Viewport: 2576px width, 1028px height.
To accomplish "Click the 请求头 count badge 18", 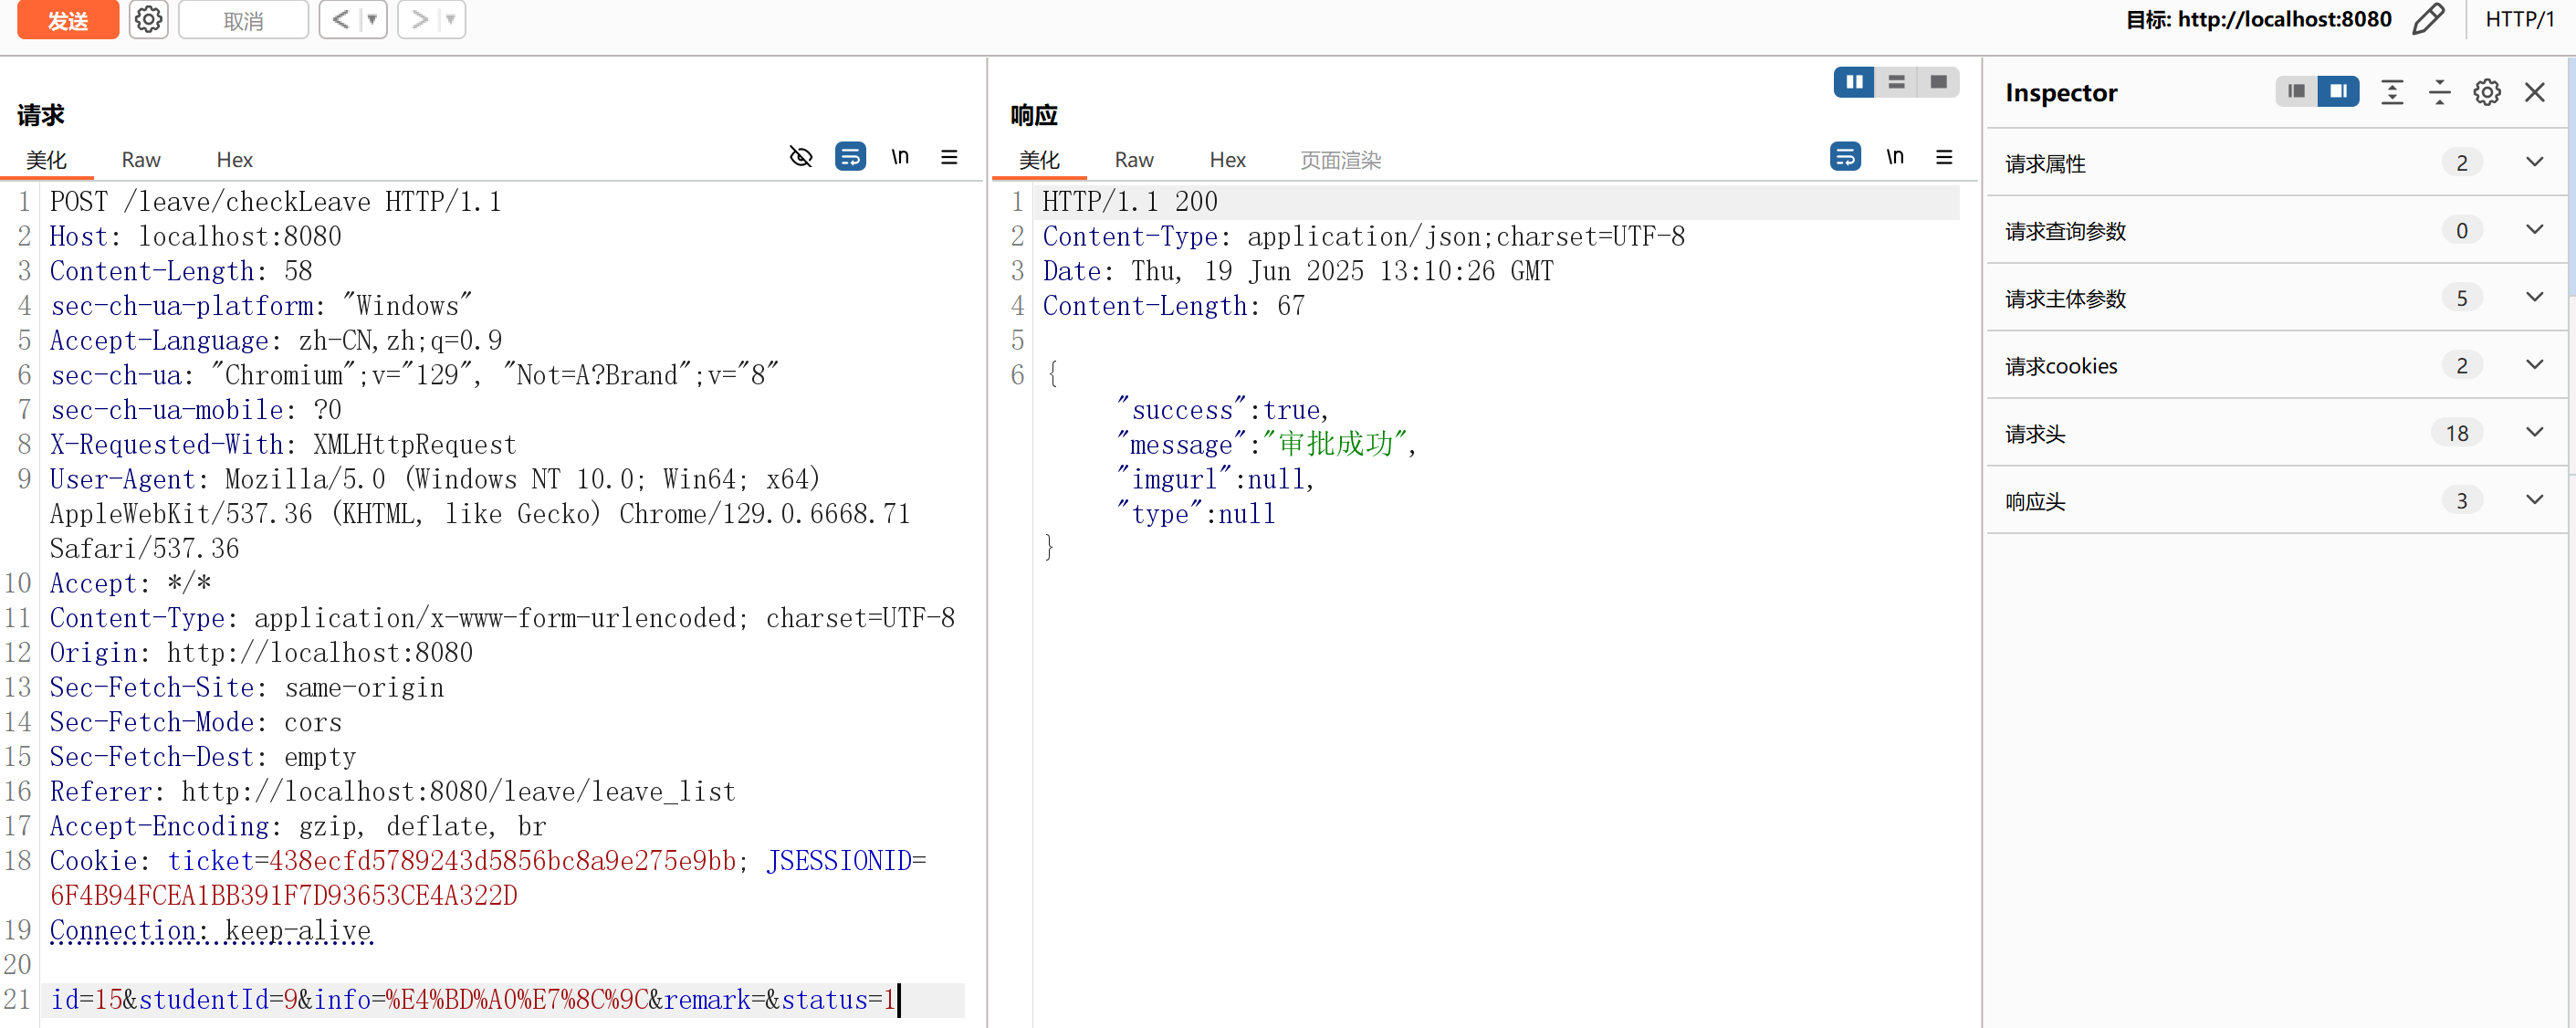I will (2457, 433).
